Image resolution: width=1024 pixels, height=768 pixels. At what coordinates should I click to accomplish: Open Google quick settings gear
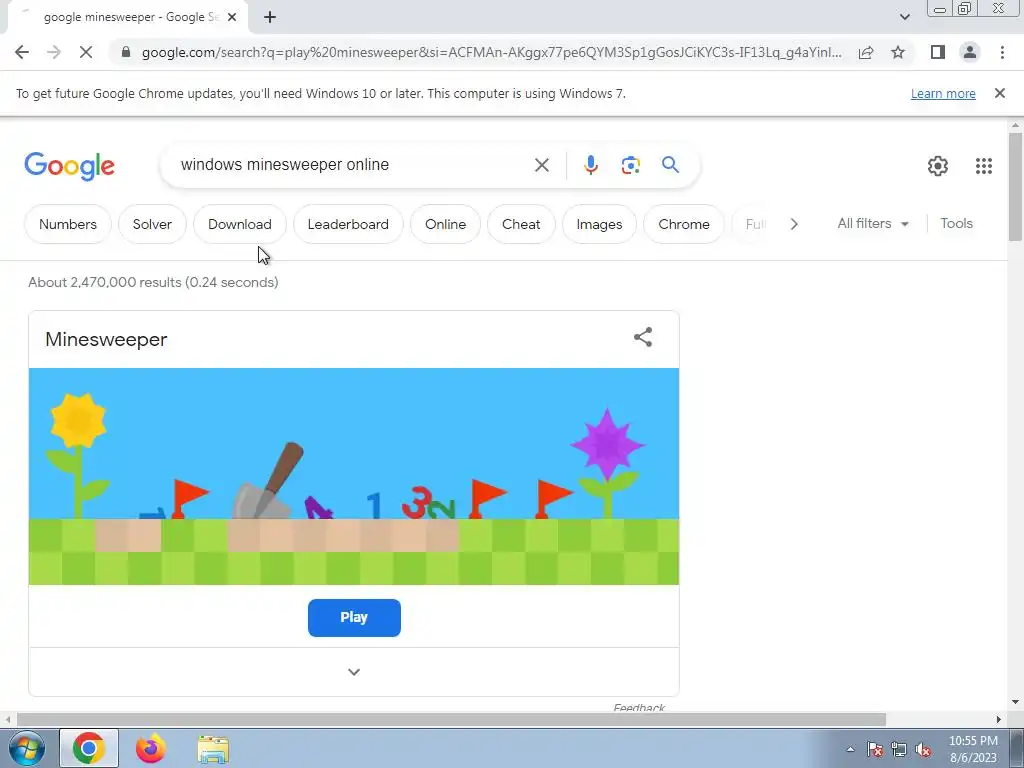(938, 166)
